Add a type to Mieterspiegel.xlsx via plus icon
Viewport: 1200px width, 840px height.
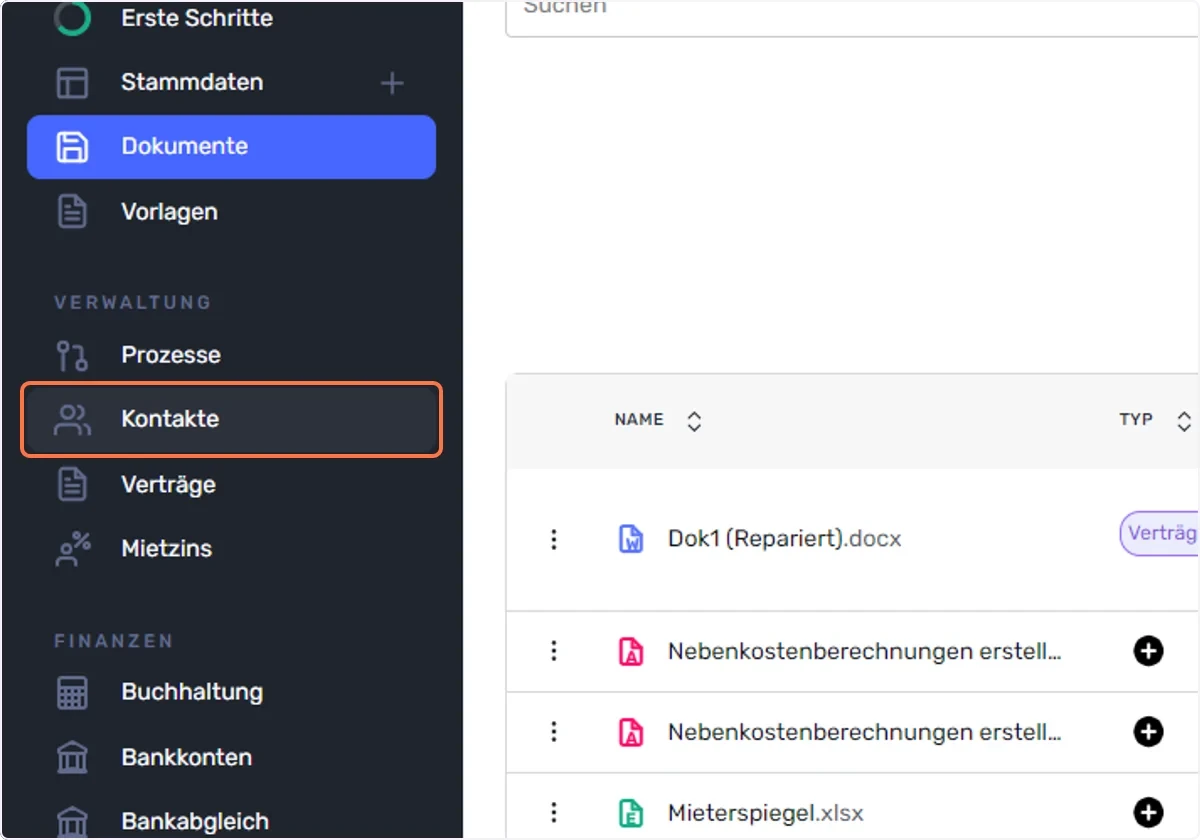pos(1148,813)
